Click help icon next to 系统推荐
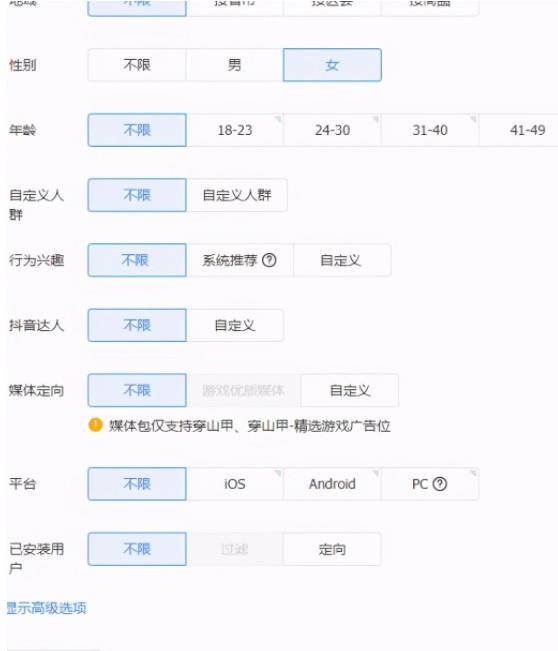558x651 pixels. tap(269, 260)
